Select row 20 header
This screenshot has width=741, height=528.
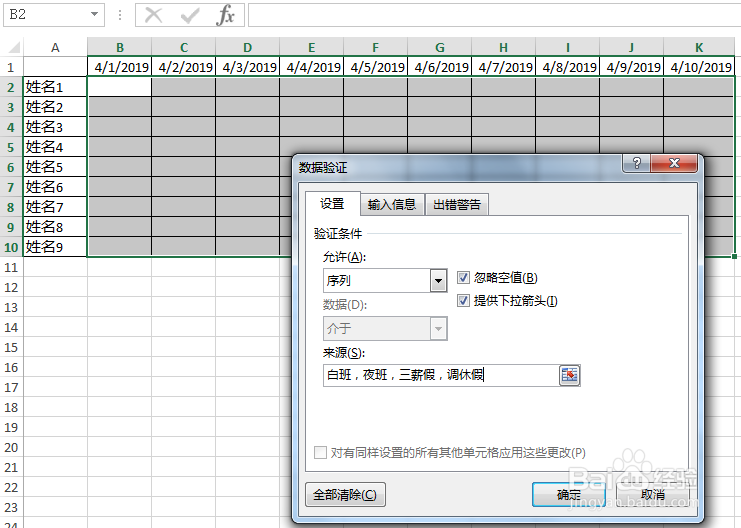click(11, 447)
